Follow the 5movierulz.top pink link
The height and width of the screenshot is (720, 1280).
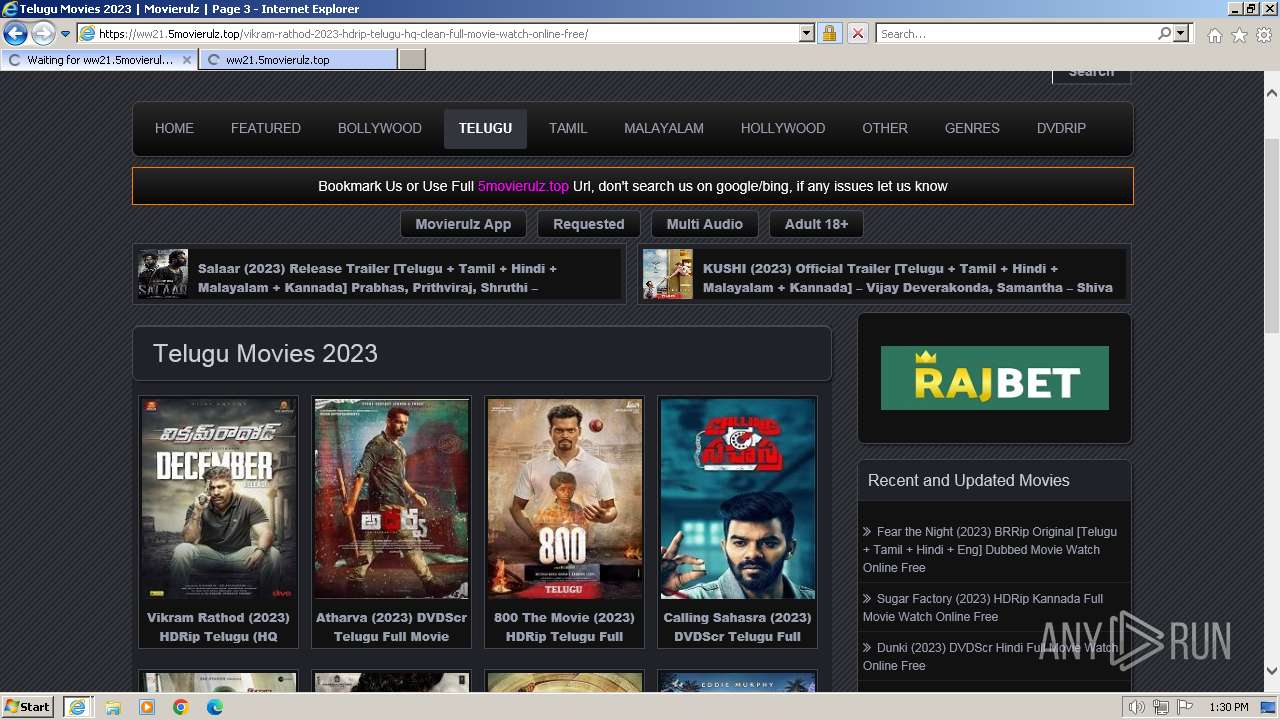click(x=523, y=186)
